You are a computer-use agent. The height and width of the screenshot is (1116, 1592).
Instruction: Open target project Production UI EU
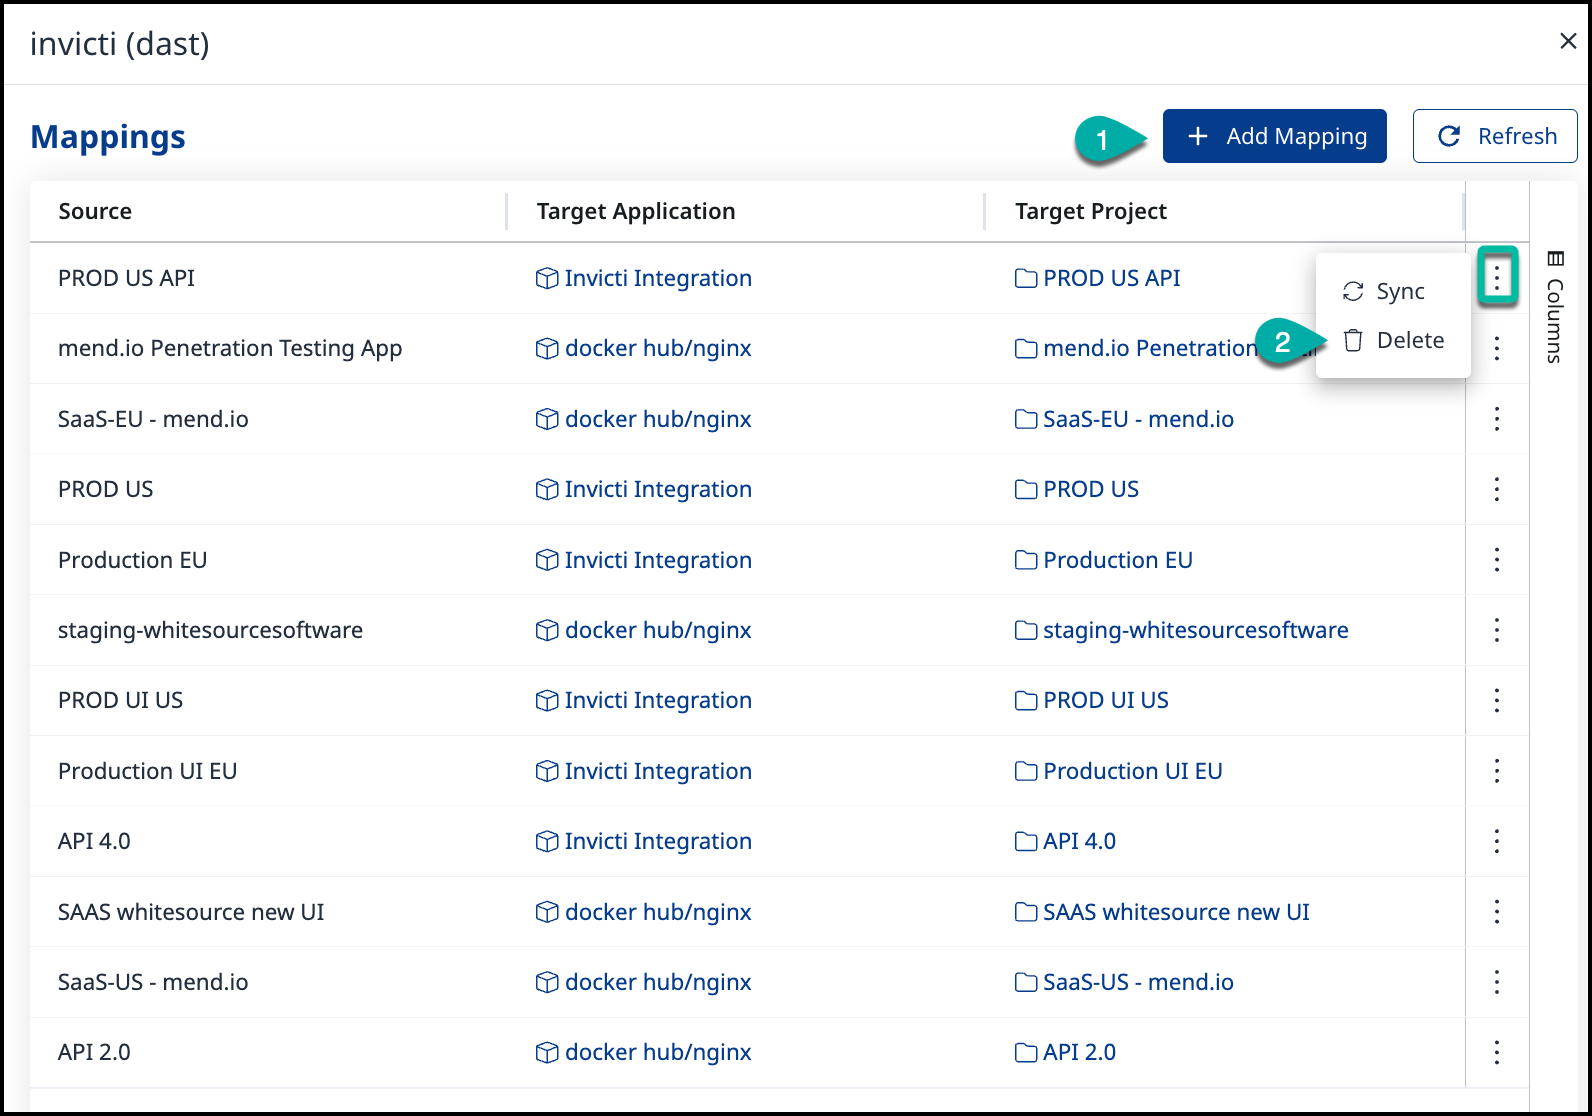[x=1131, y=771]
